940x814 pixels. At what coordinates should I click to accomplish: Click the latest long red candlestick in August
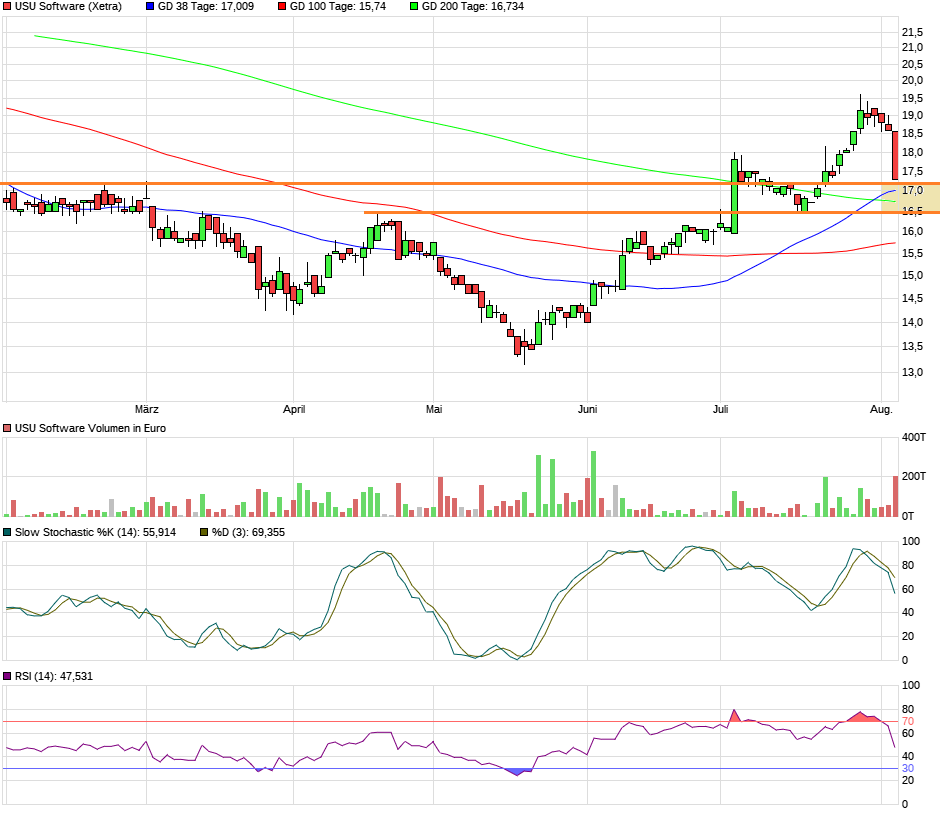(896, 155)
